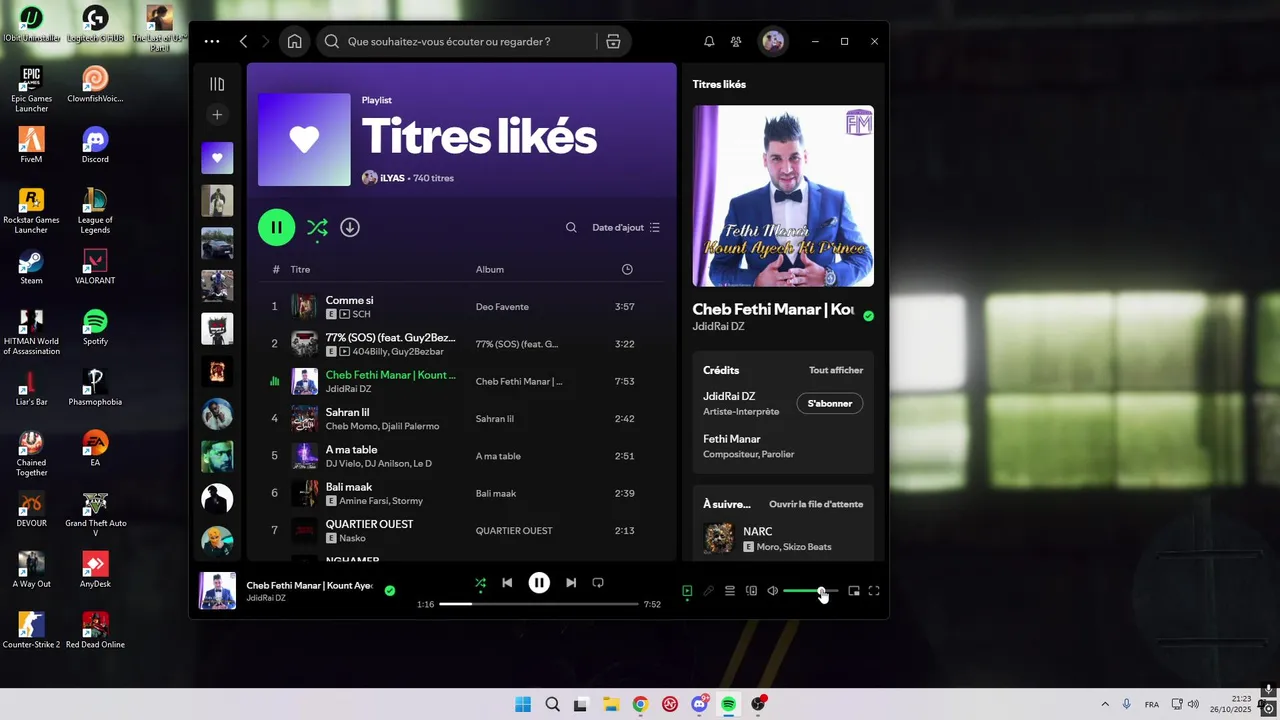Sort by the Titre column header
The image size is (1280, 720).
click(300, 270)
